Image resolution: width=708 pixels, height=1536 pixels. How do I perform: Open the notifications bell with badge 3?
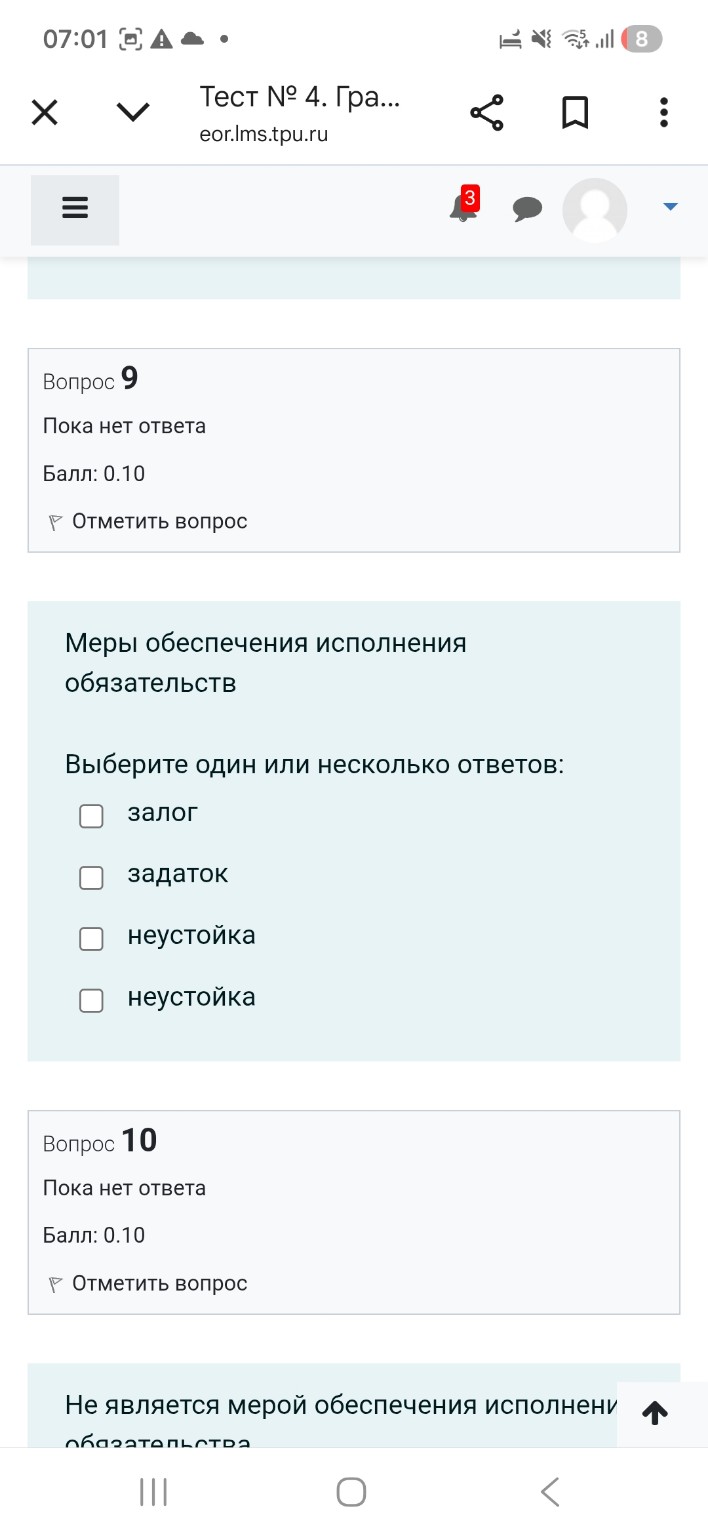point(461,209)
